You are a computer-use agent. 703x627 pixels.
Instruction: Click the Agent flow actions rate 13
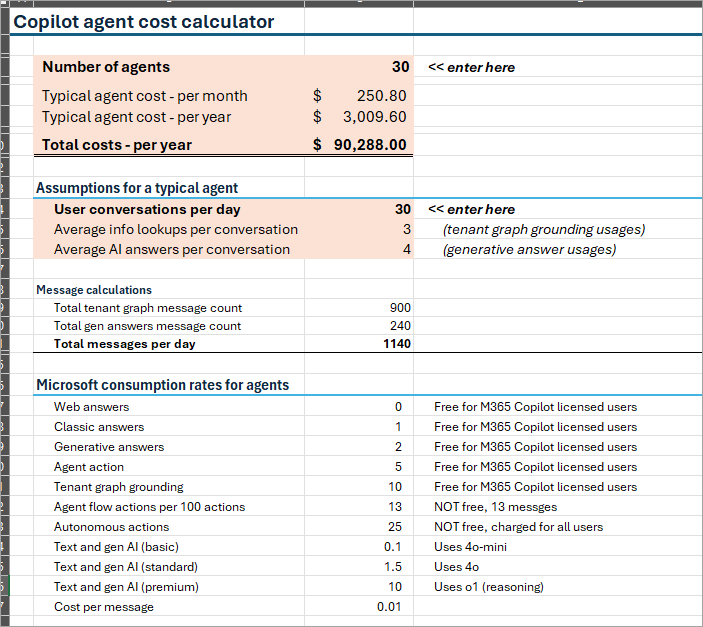395,507
